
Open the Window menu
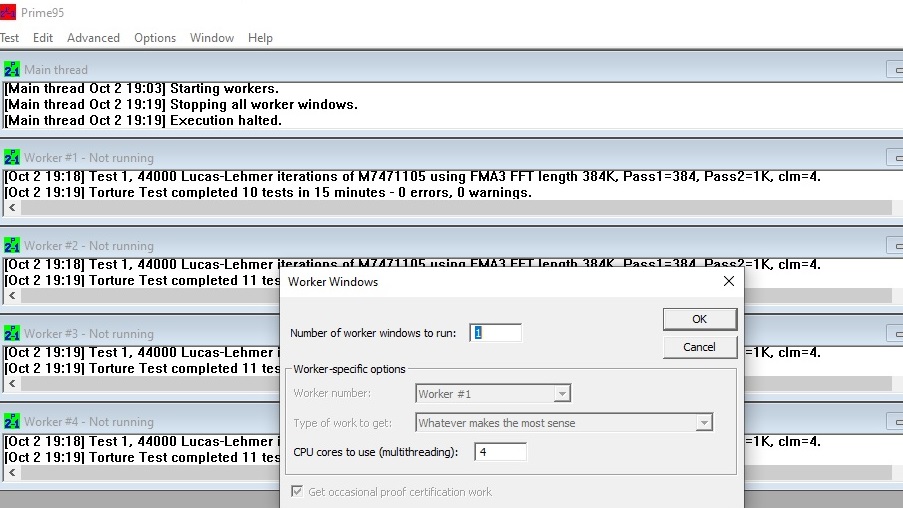[x=212, y=38]
